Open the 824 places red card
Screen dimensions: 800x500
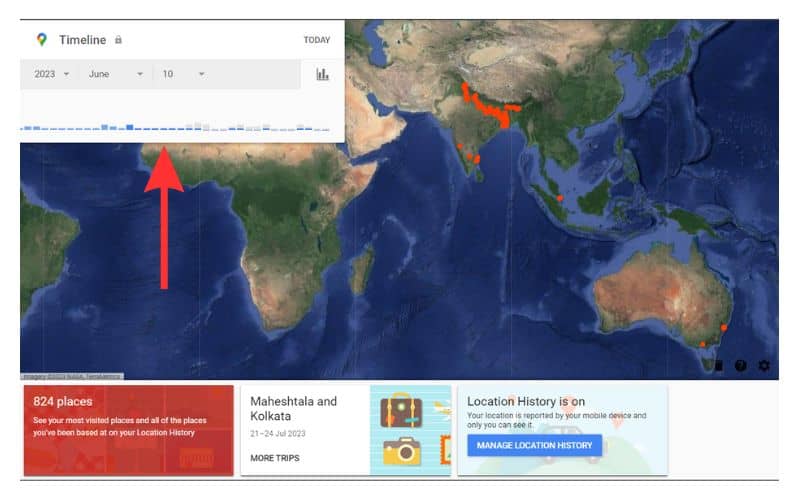coord(128,430)
